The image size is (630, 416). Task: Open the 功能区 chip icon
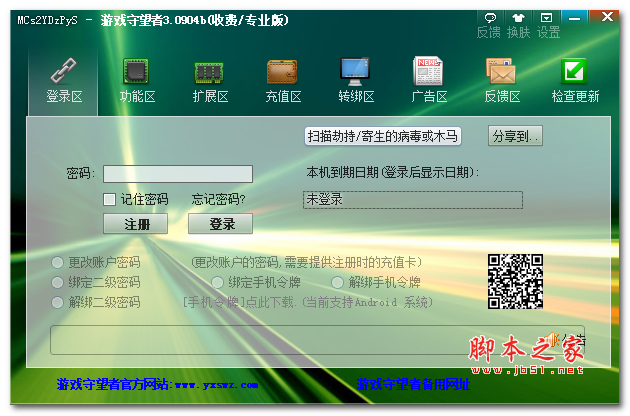tap(137, 72)
